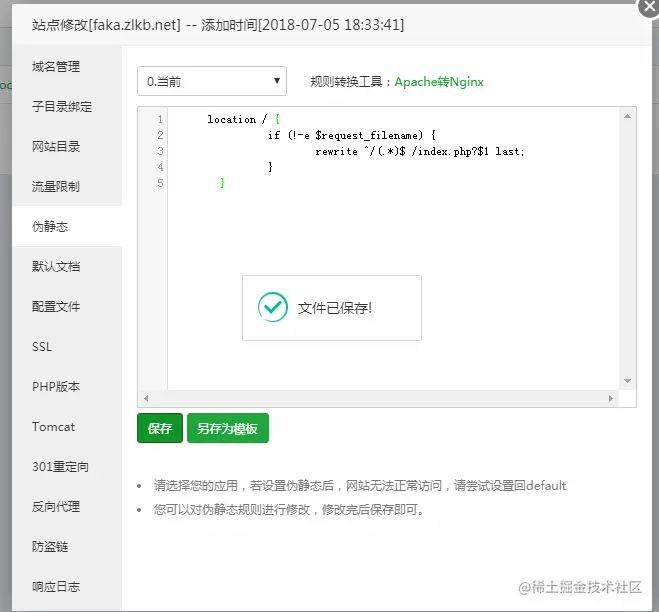
Task: Click the horizontal scrollbar track of the editor
Action: click(x=378, y=398)
